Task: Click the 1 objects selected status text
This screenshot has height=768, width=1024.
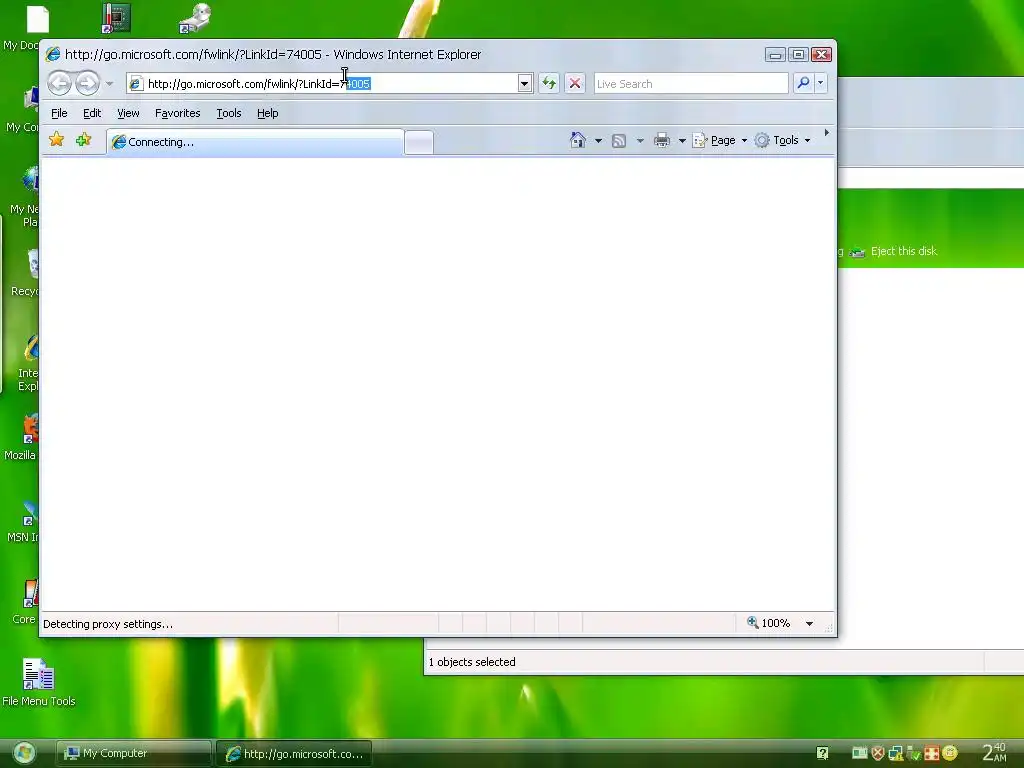Action: coord(472,662)
